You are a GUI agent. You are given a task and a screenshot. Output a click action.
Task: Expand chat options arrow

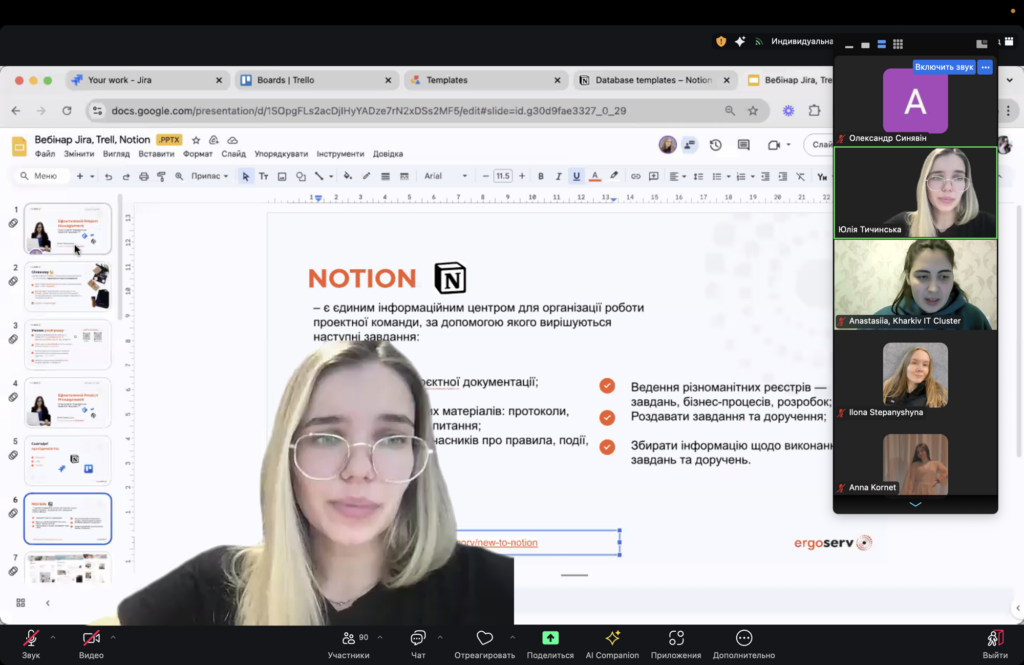[x=440, y=637]
